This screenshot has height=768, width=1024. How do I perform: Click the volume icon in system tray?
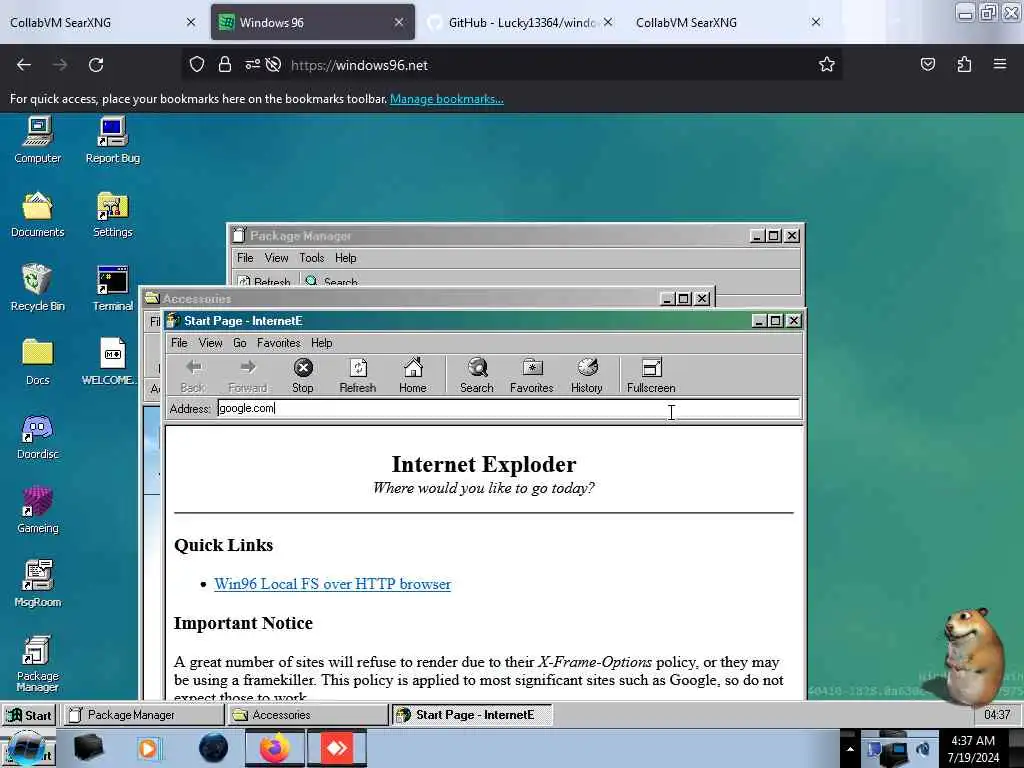[923, 749]
